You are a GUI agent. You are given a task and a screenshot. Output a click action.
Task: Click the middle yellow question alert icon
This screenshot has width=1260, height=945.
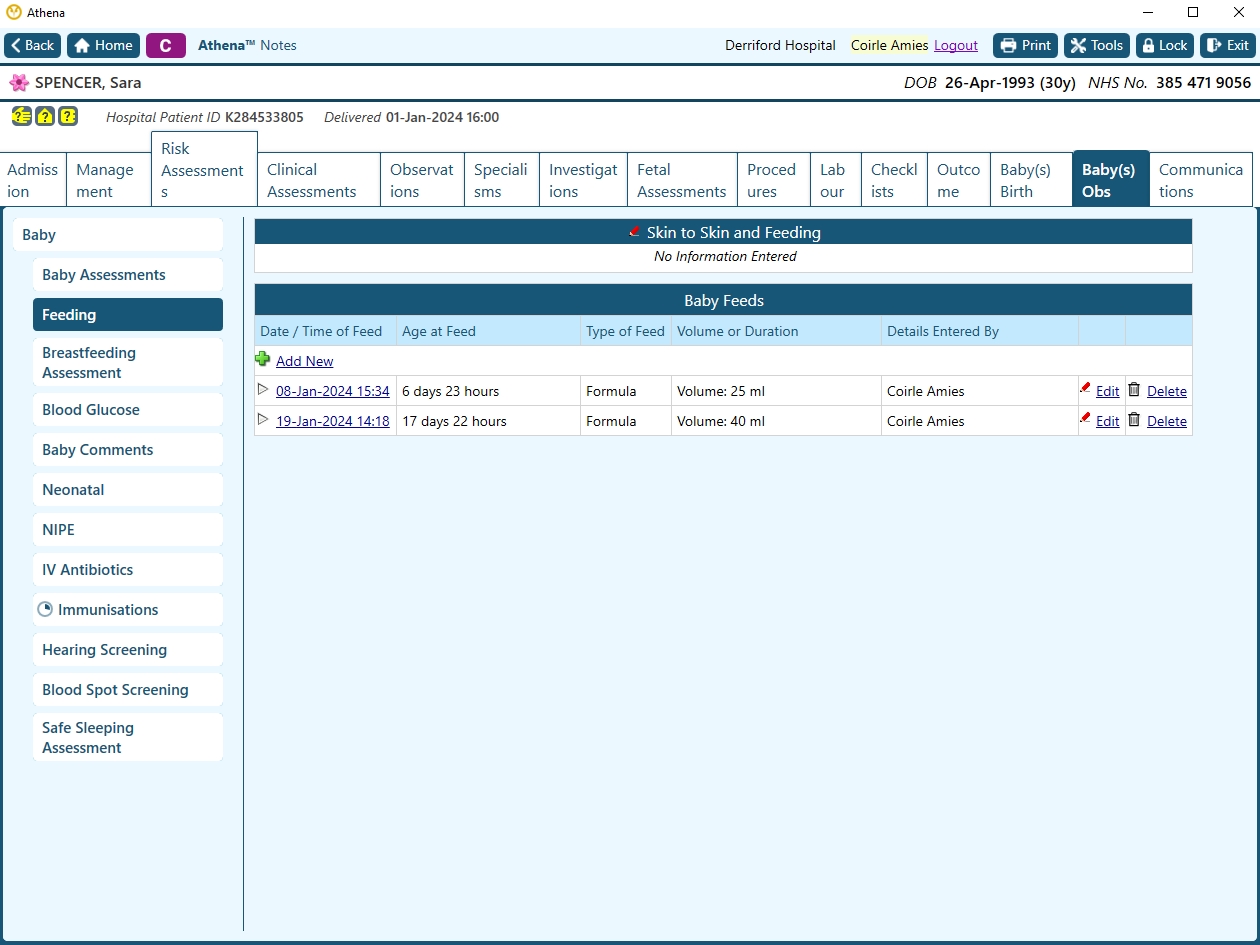point(45,116)
